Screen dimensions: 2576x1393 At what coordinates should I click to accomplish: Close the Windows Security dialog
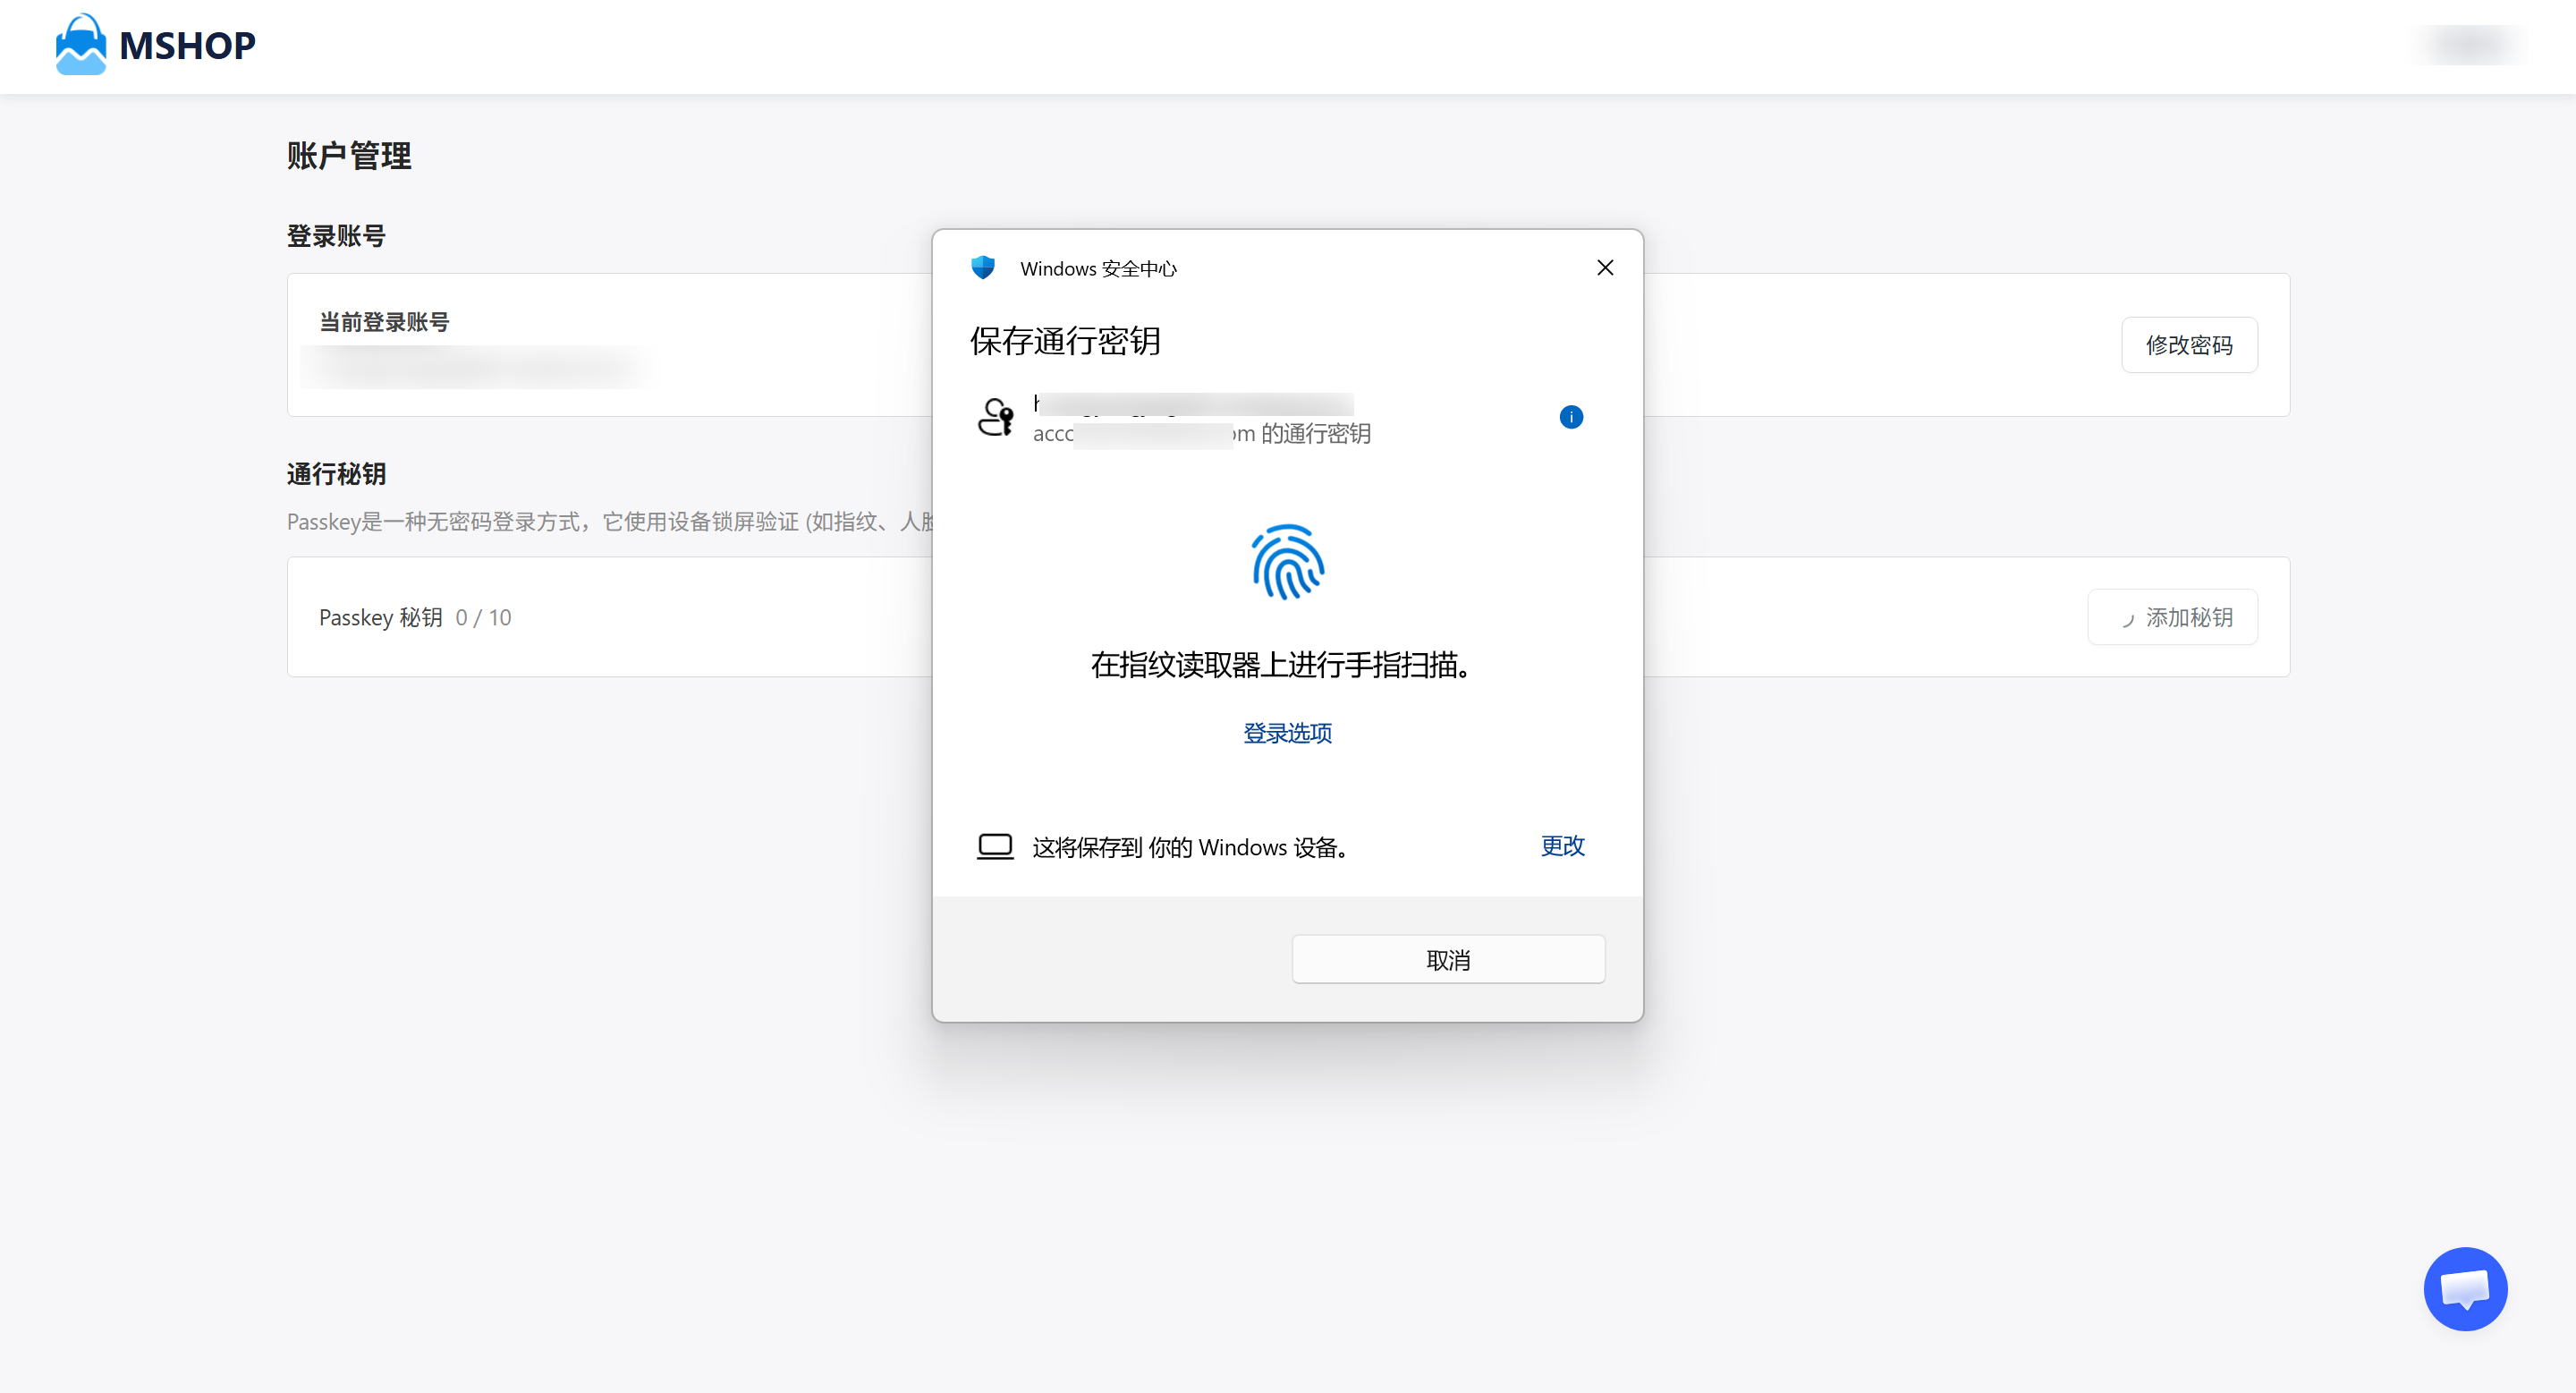(1605, 268)
